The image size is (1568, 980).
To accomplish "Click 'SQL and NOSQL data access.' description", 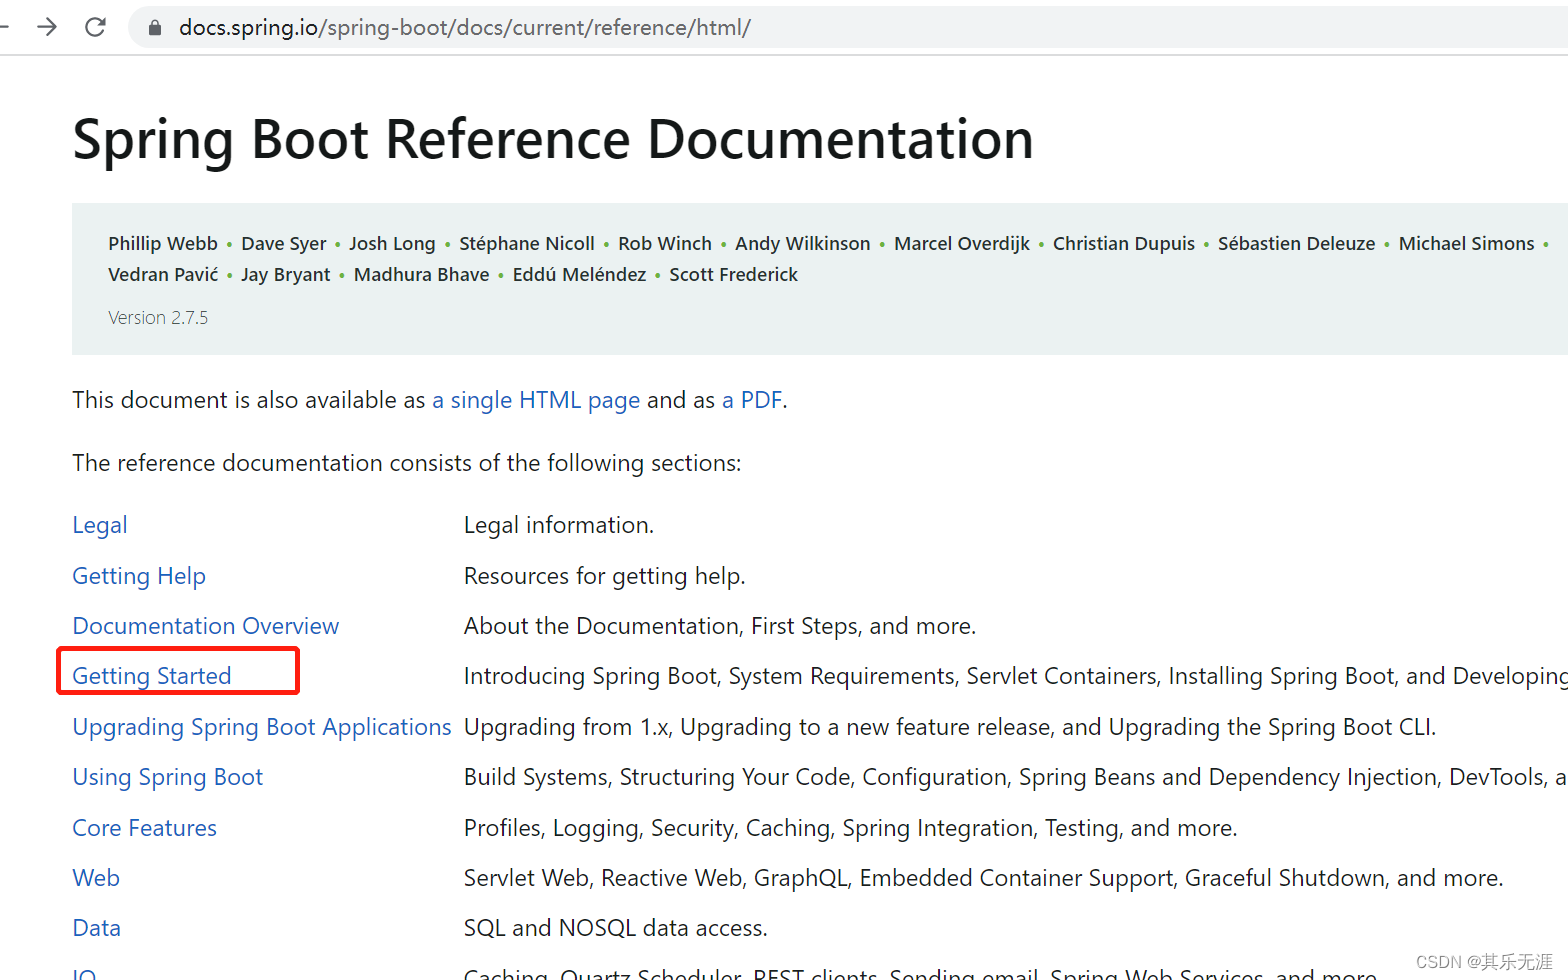I will tap(616, 928).
